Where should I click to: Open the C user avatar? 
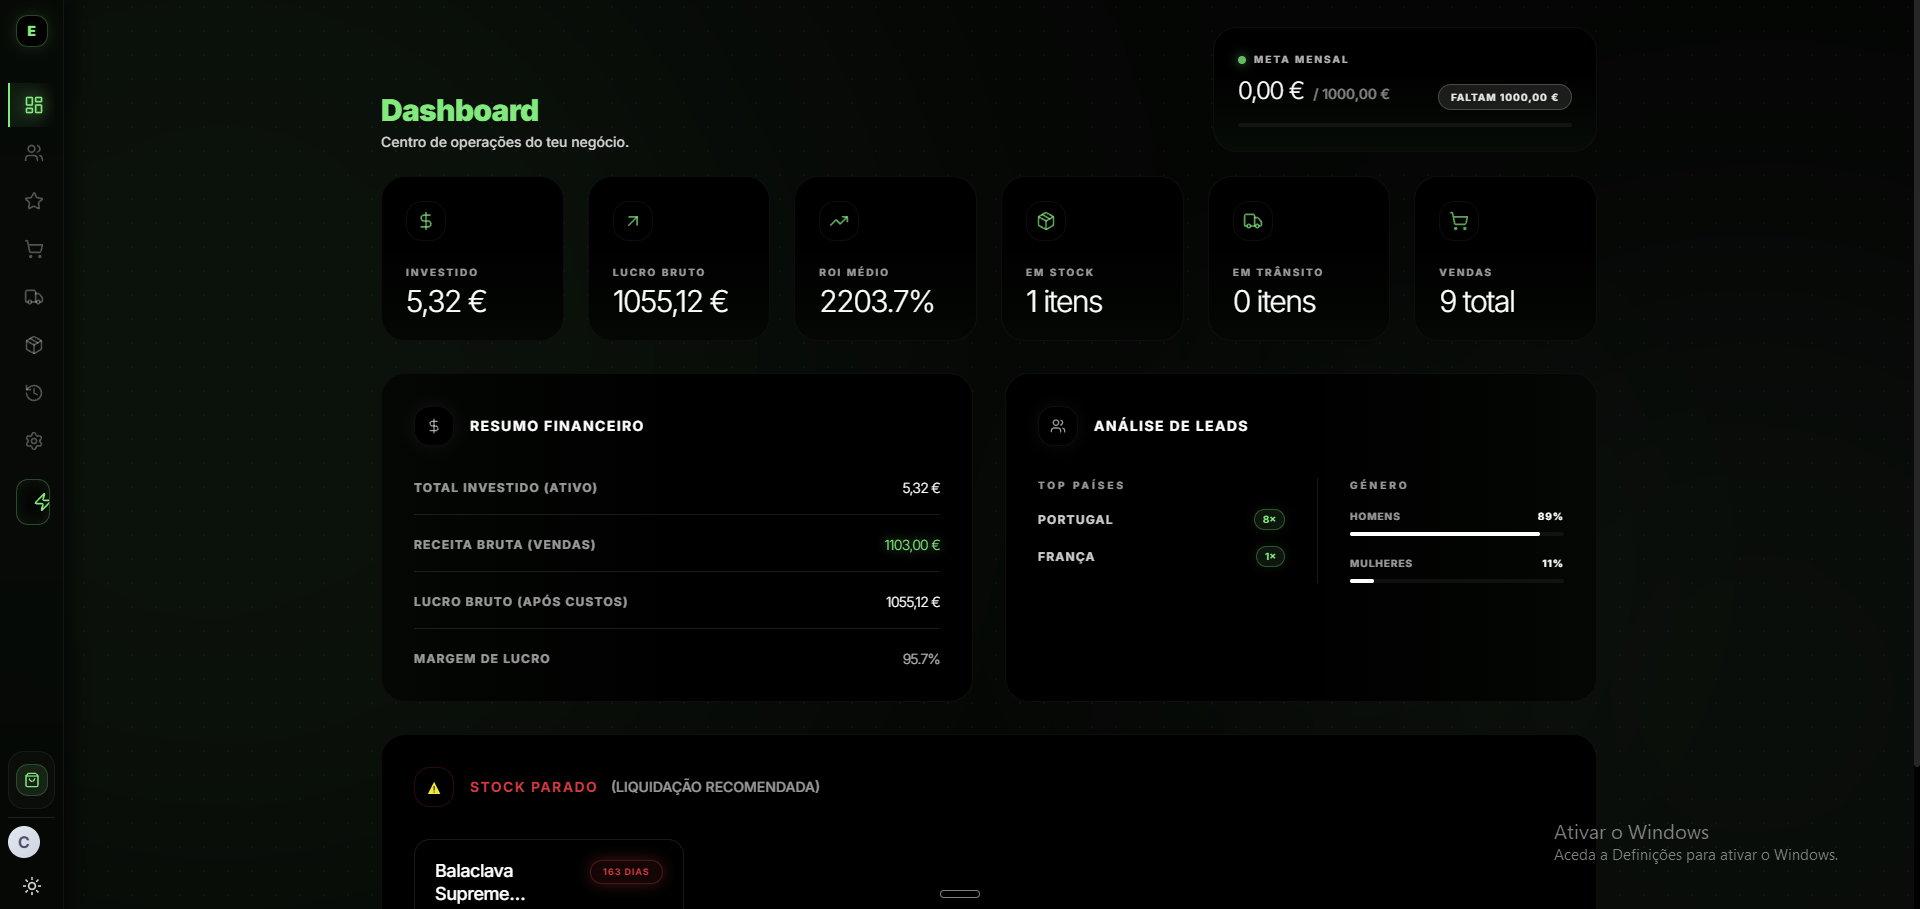(24, 842)
